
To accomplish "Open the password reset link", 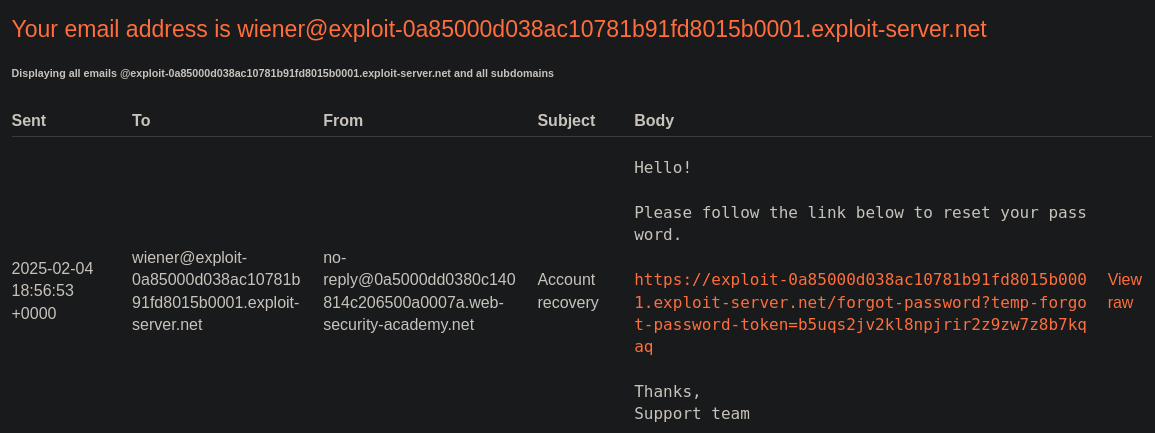I will pyautogui.click(x=860, y=302).
